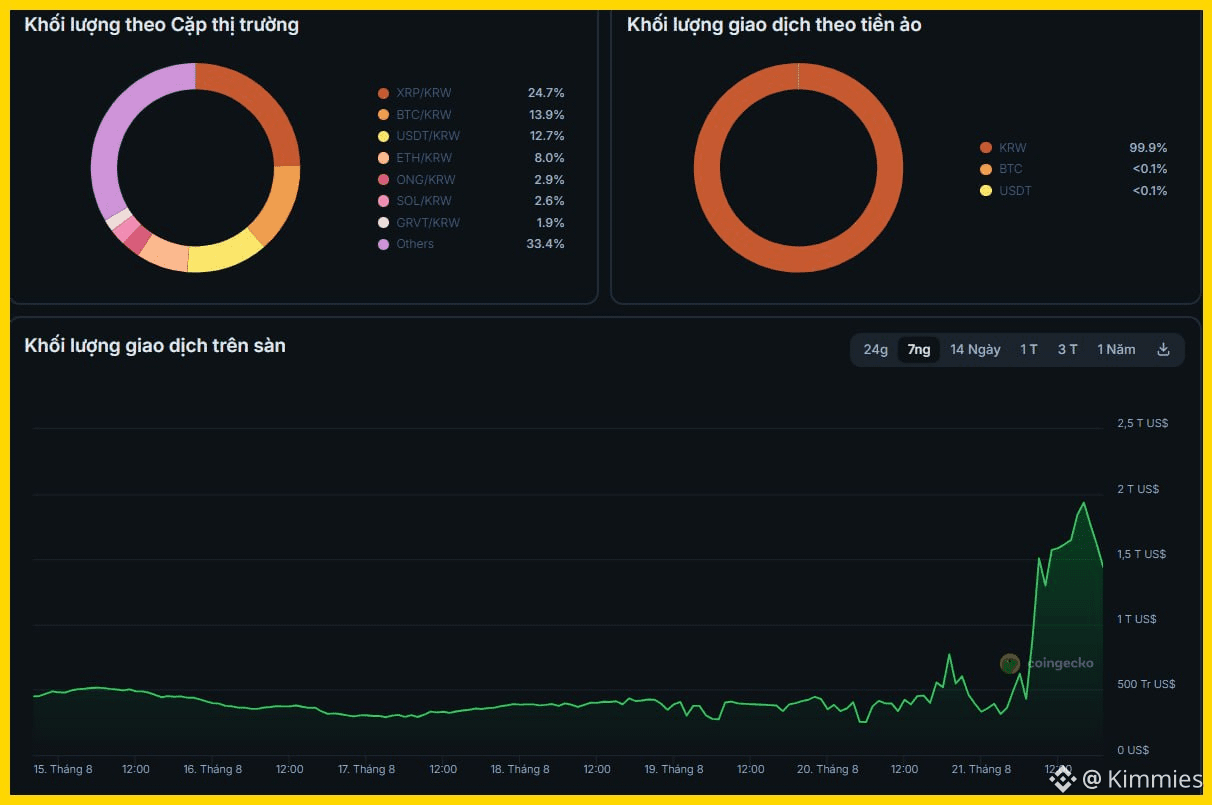1212x805 pixels.
Task: Select the Others legend label
Action: point(415,244)
